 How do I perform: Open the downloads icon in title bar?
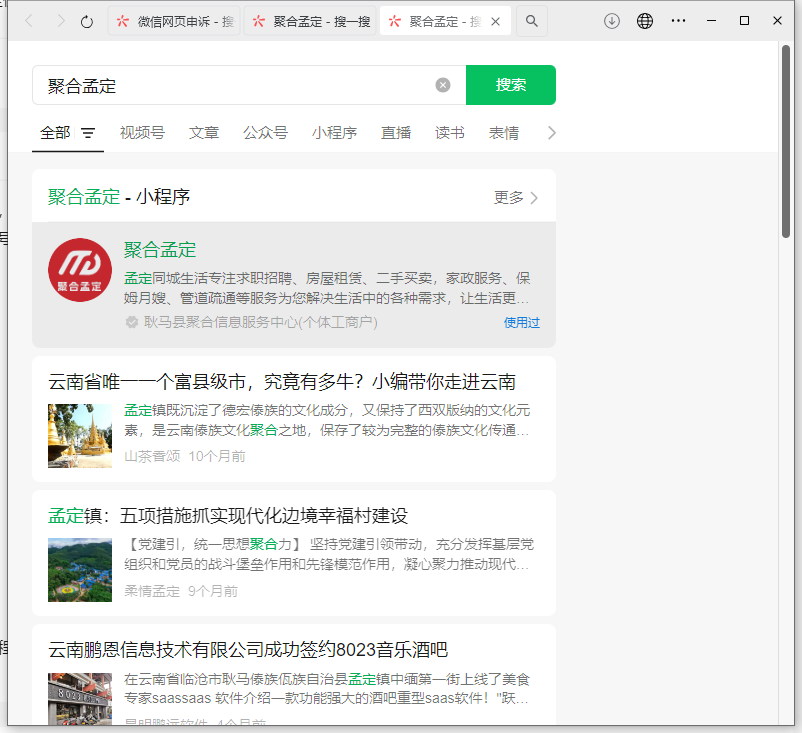(x=612, y=21)
